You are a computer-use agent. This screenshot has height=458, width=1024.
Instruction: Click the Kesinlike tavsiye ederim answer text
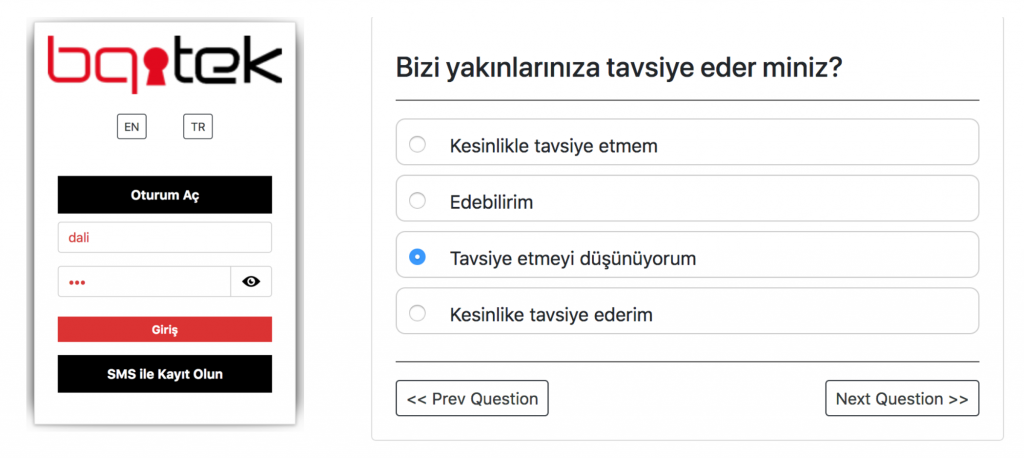point(551,315)
